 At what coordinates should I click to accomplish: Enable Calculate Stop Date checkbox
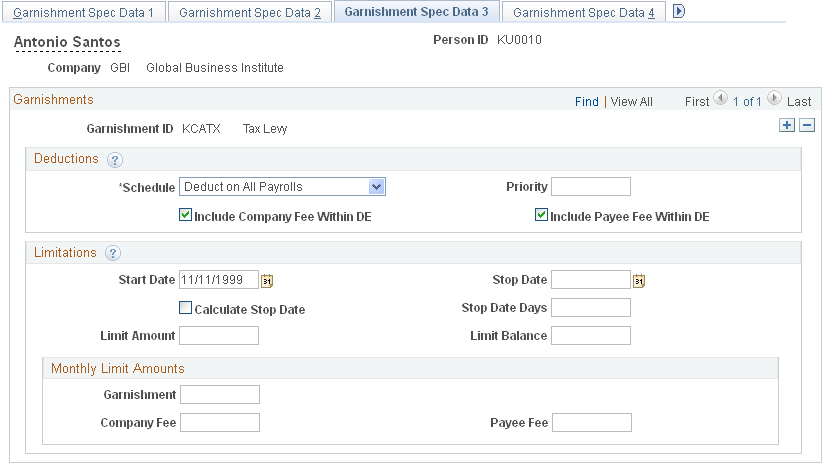click(185, 308)
